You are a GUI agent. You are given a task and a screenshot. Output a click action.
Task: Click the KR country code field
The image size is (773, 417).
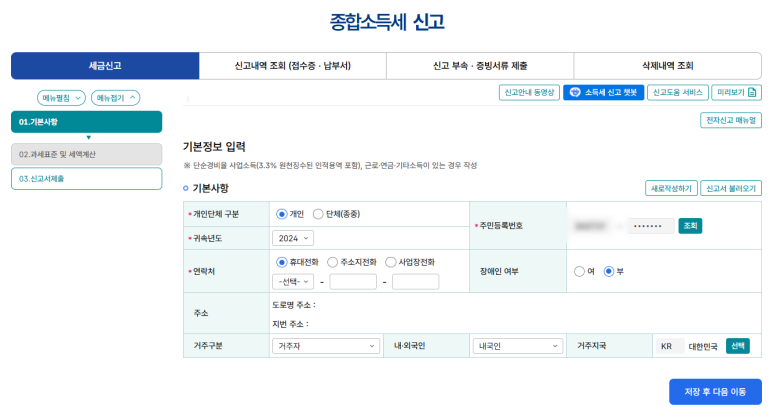coord(669,346)
